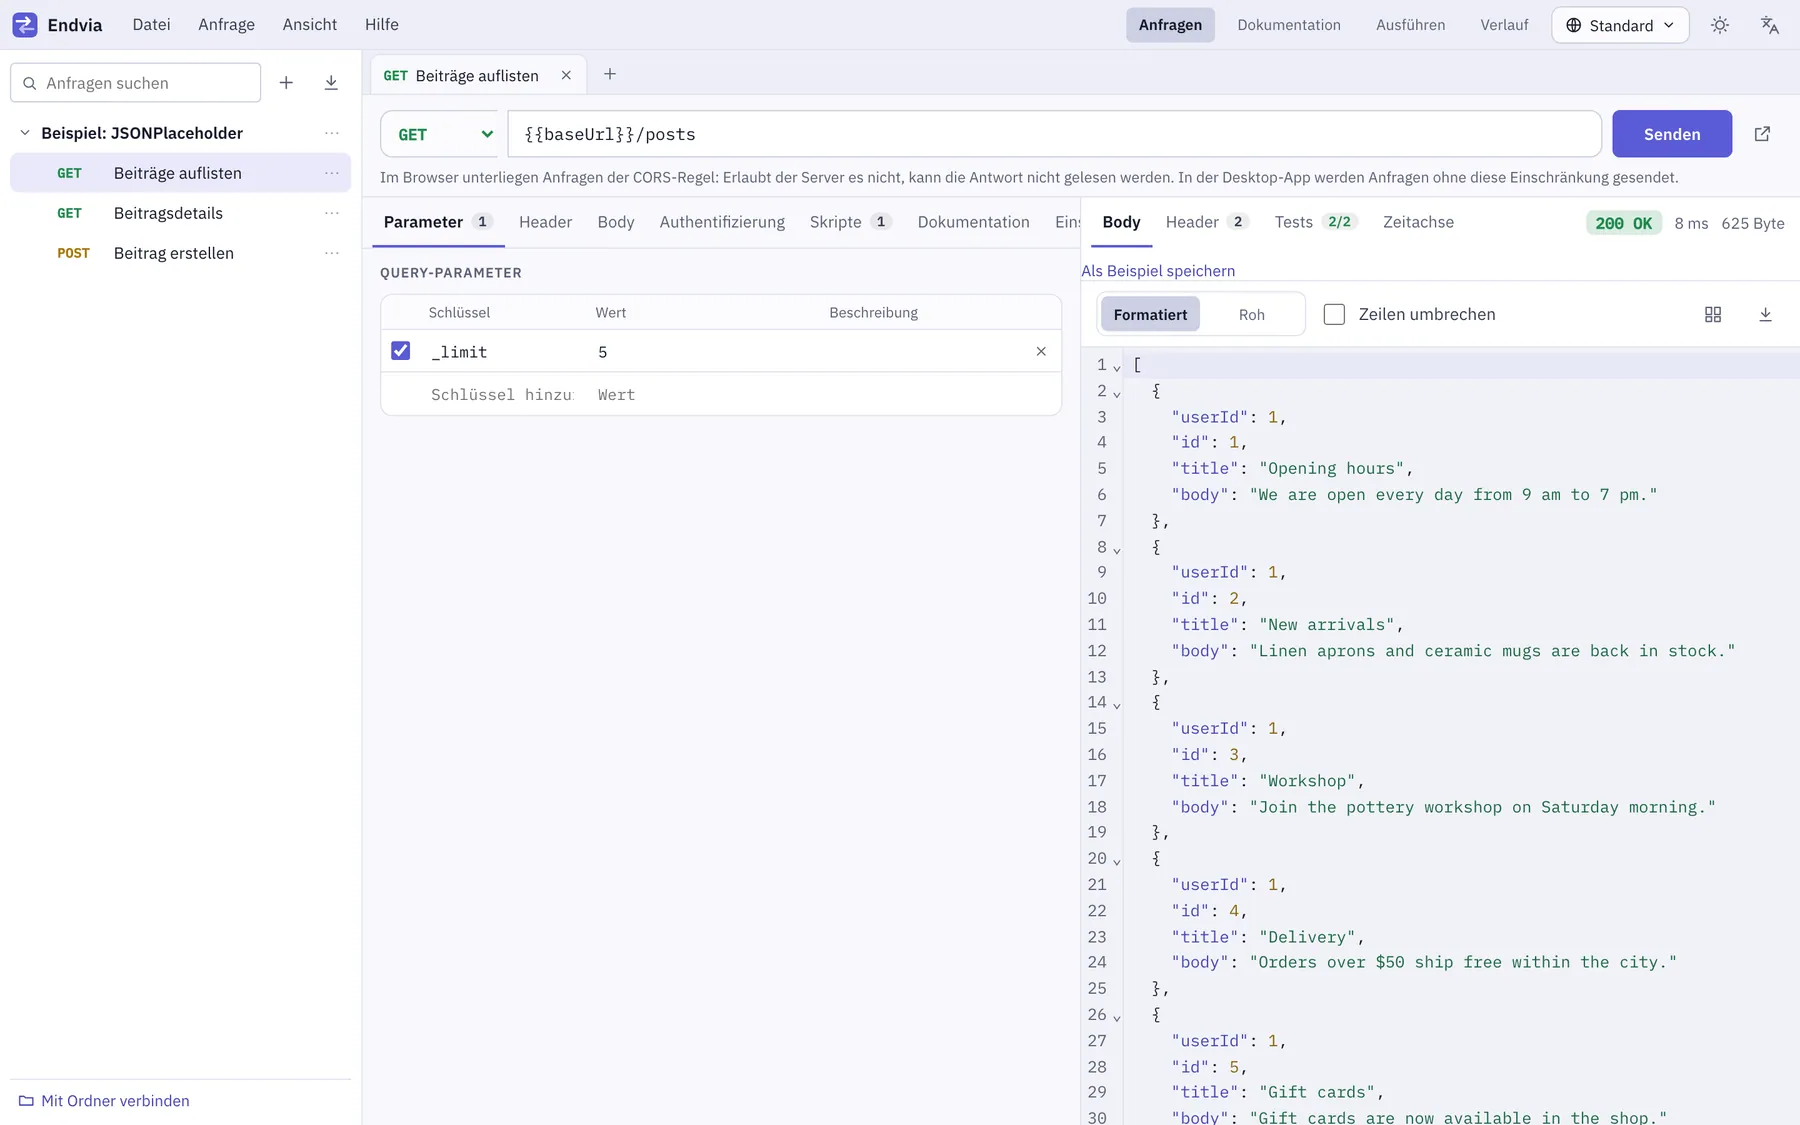Open the Ansicht menu
Image resolution: width=1800 pixels, height=1125 pixels.
click(309, 25)
